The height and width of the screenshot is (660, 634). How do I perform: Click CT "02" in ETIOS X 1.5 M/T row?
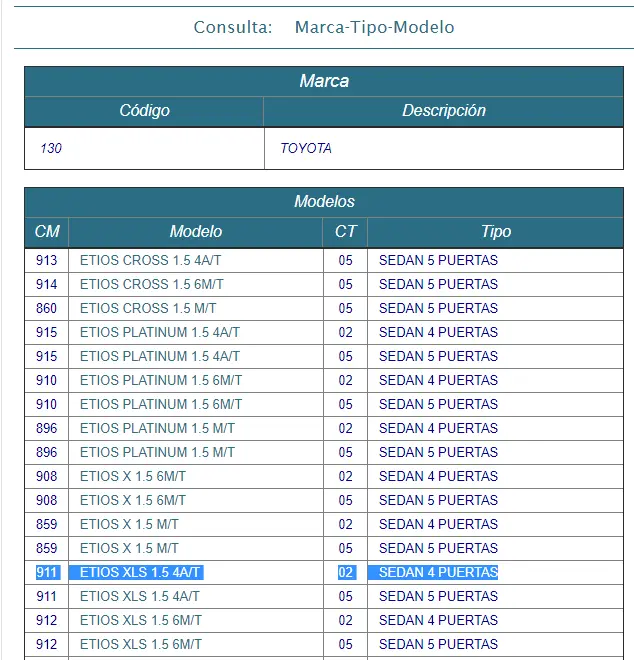click(x=345, y=524)
